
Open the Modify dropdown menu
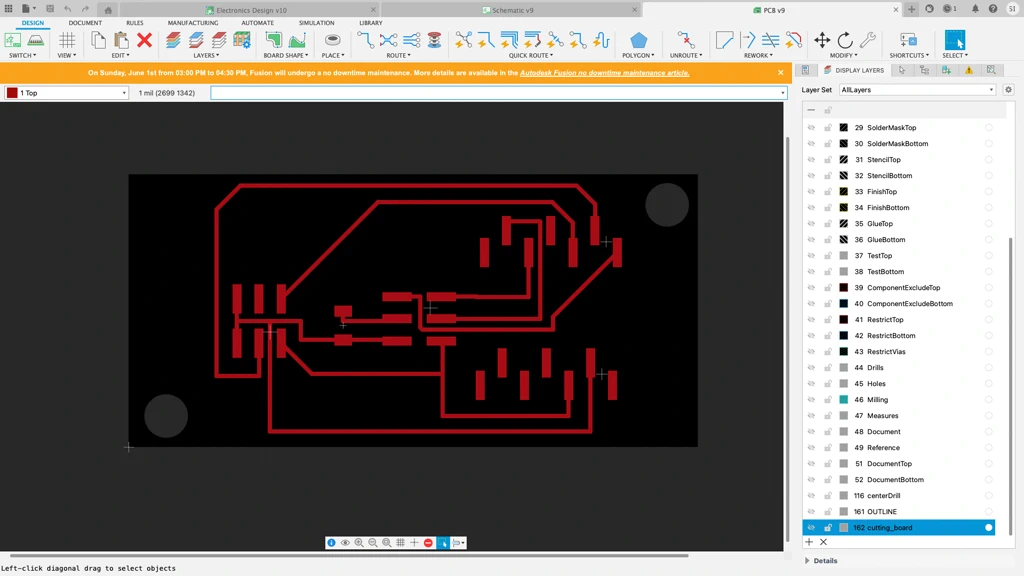844,56
